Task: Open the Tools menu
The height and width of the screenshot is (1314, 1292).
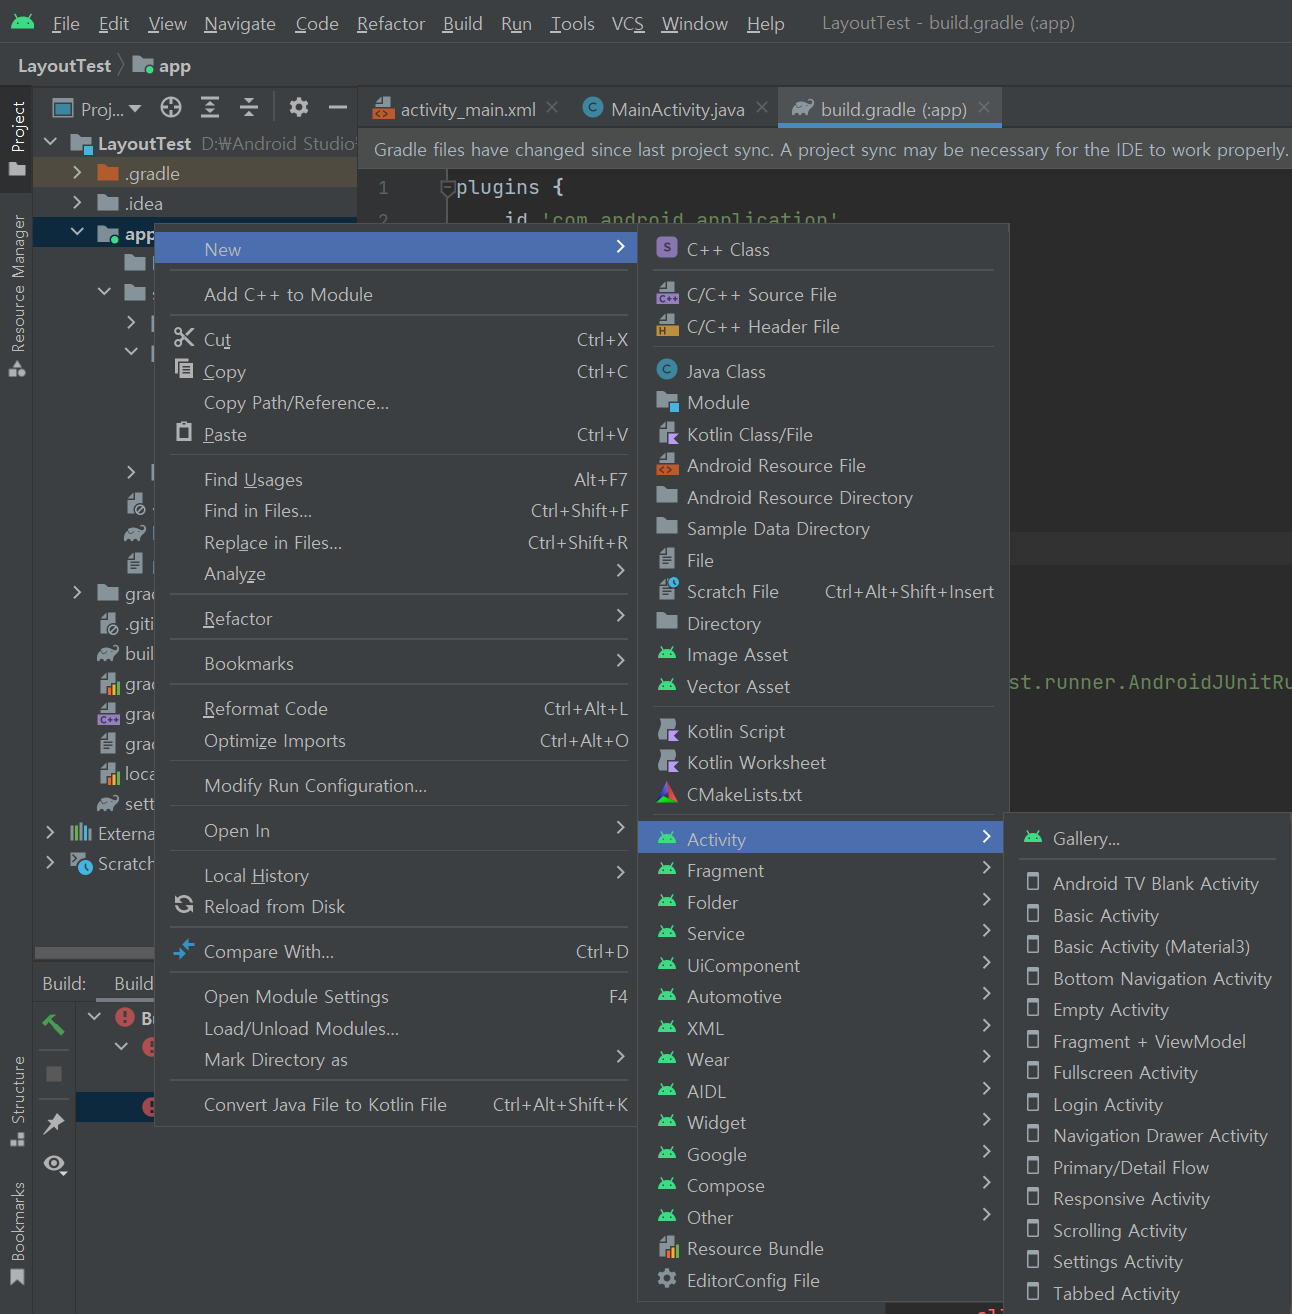Action: pos(572,23)
